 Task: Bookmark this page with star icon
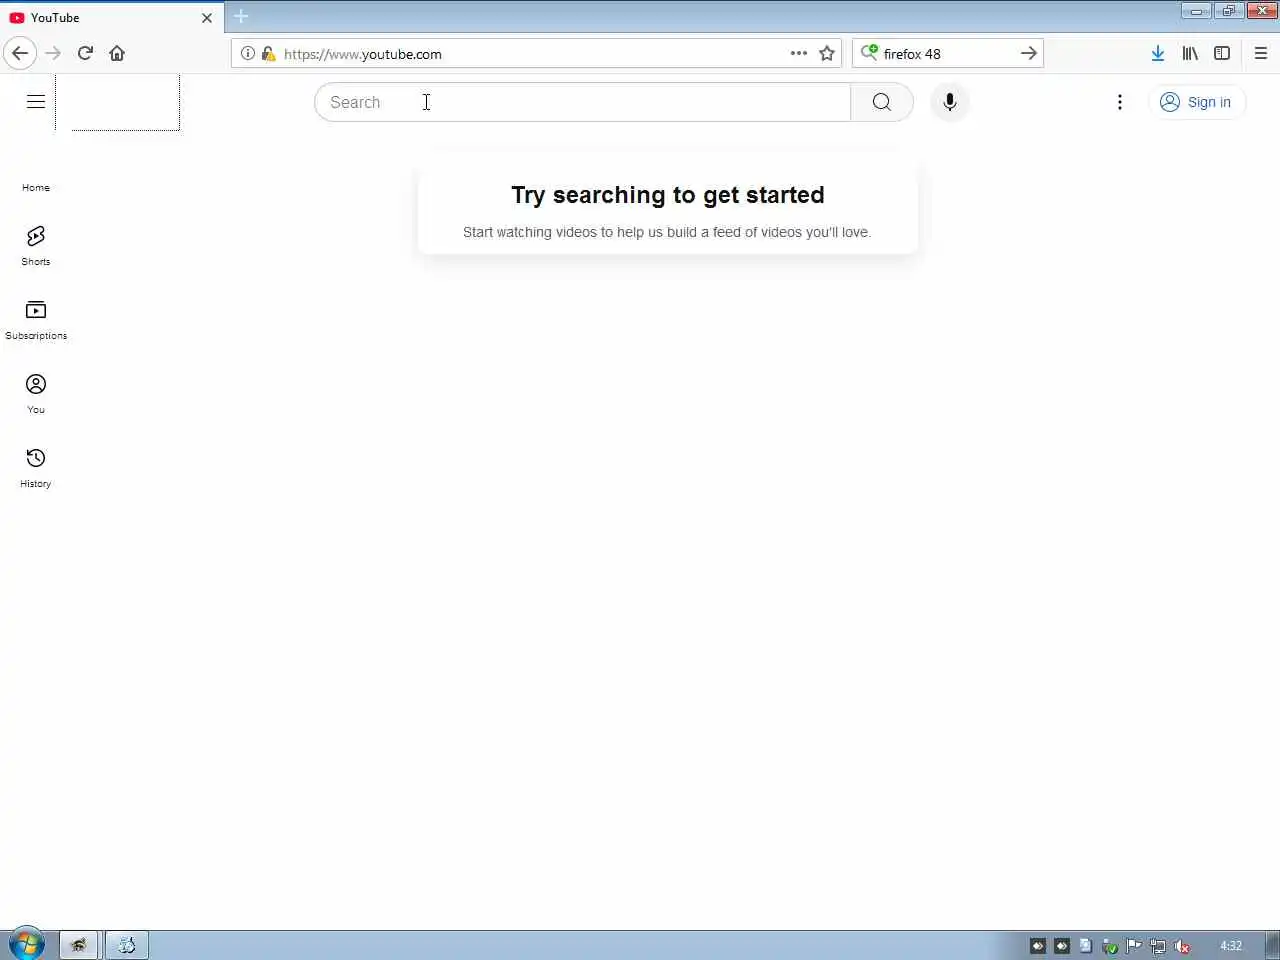coord(827,53)
